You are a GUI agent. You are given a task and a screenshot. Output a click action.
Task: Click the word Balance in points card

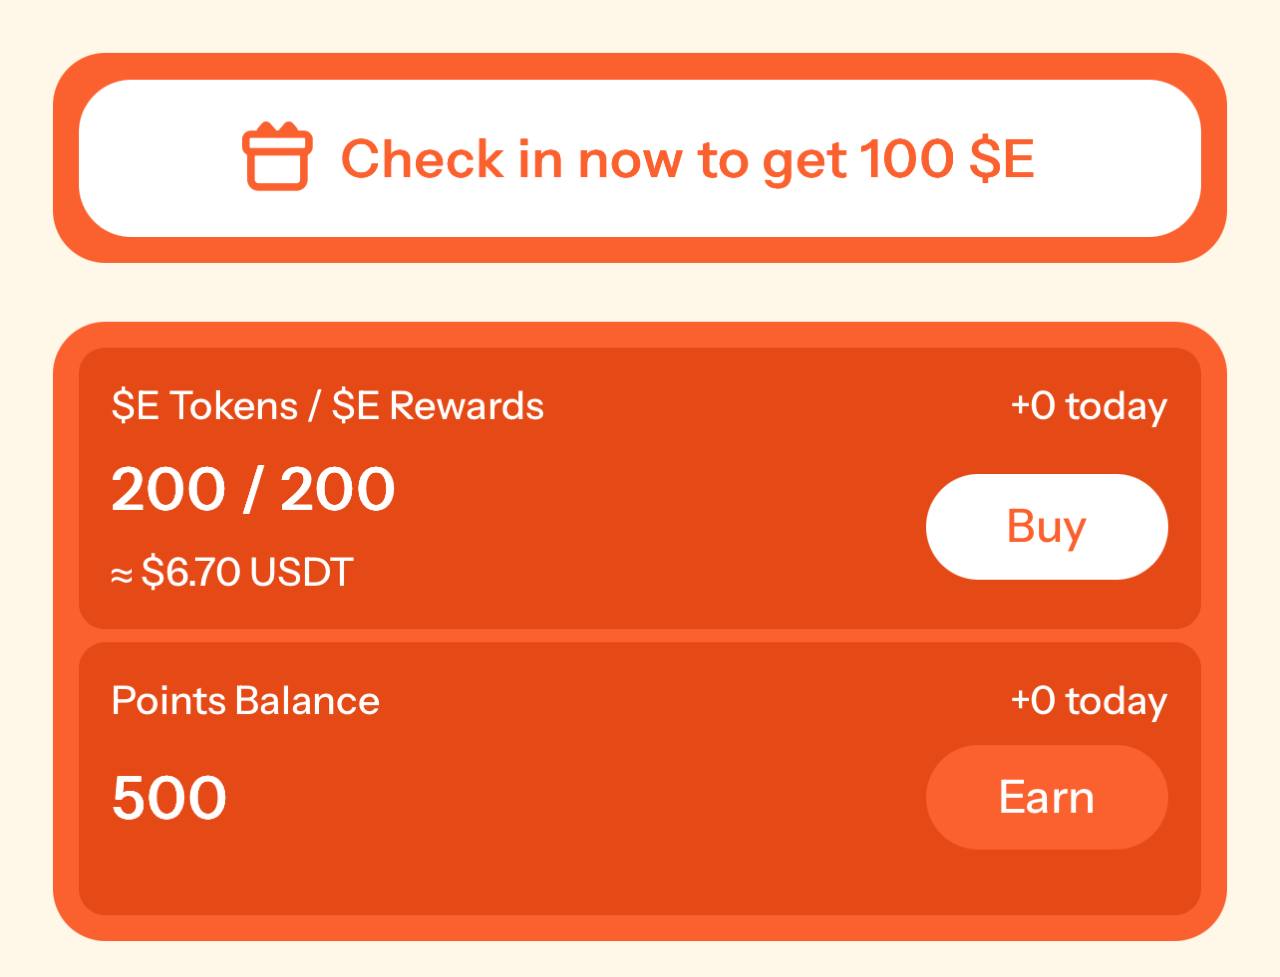coord(308,700)
